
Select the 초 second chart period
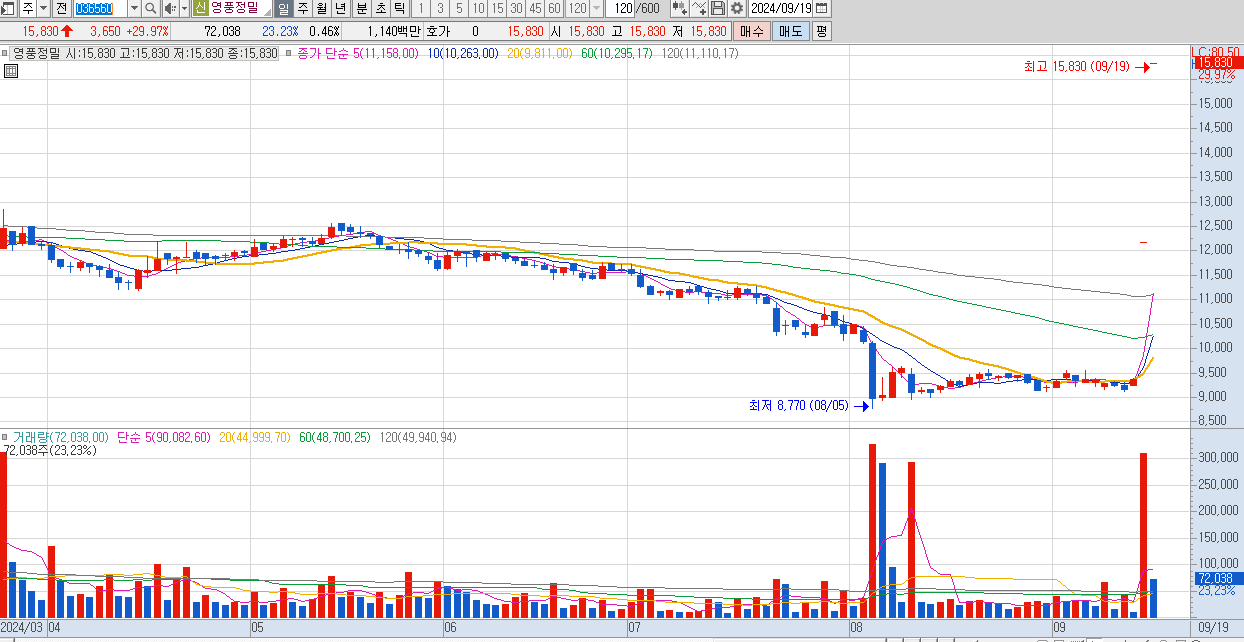[x=381, y=8]
